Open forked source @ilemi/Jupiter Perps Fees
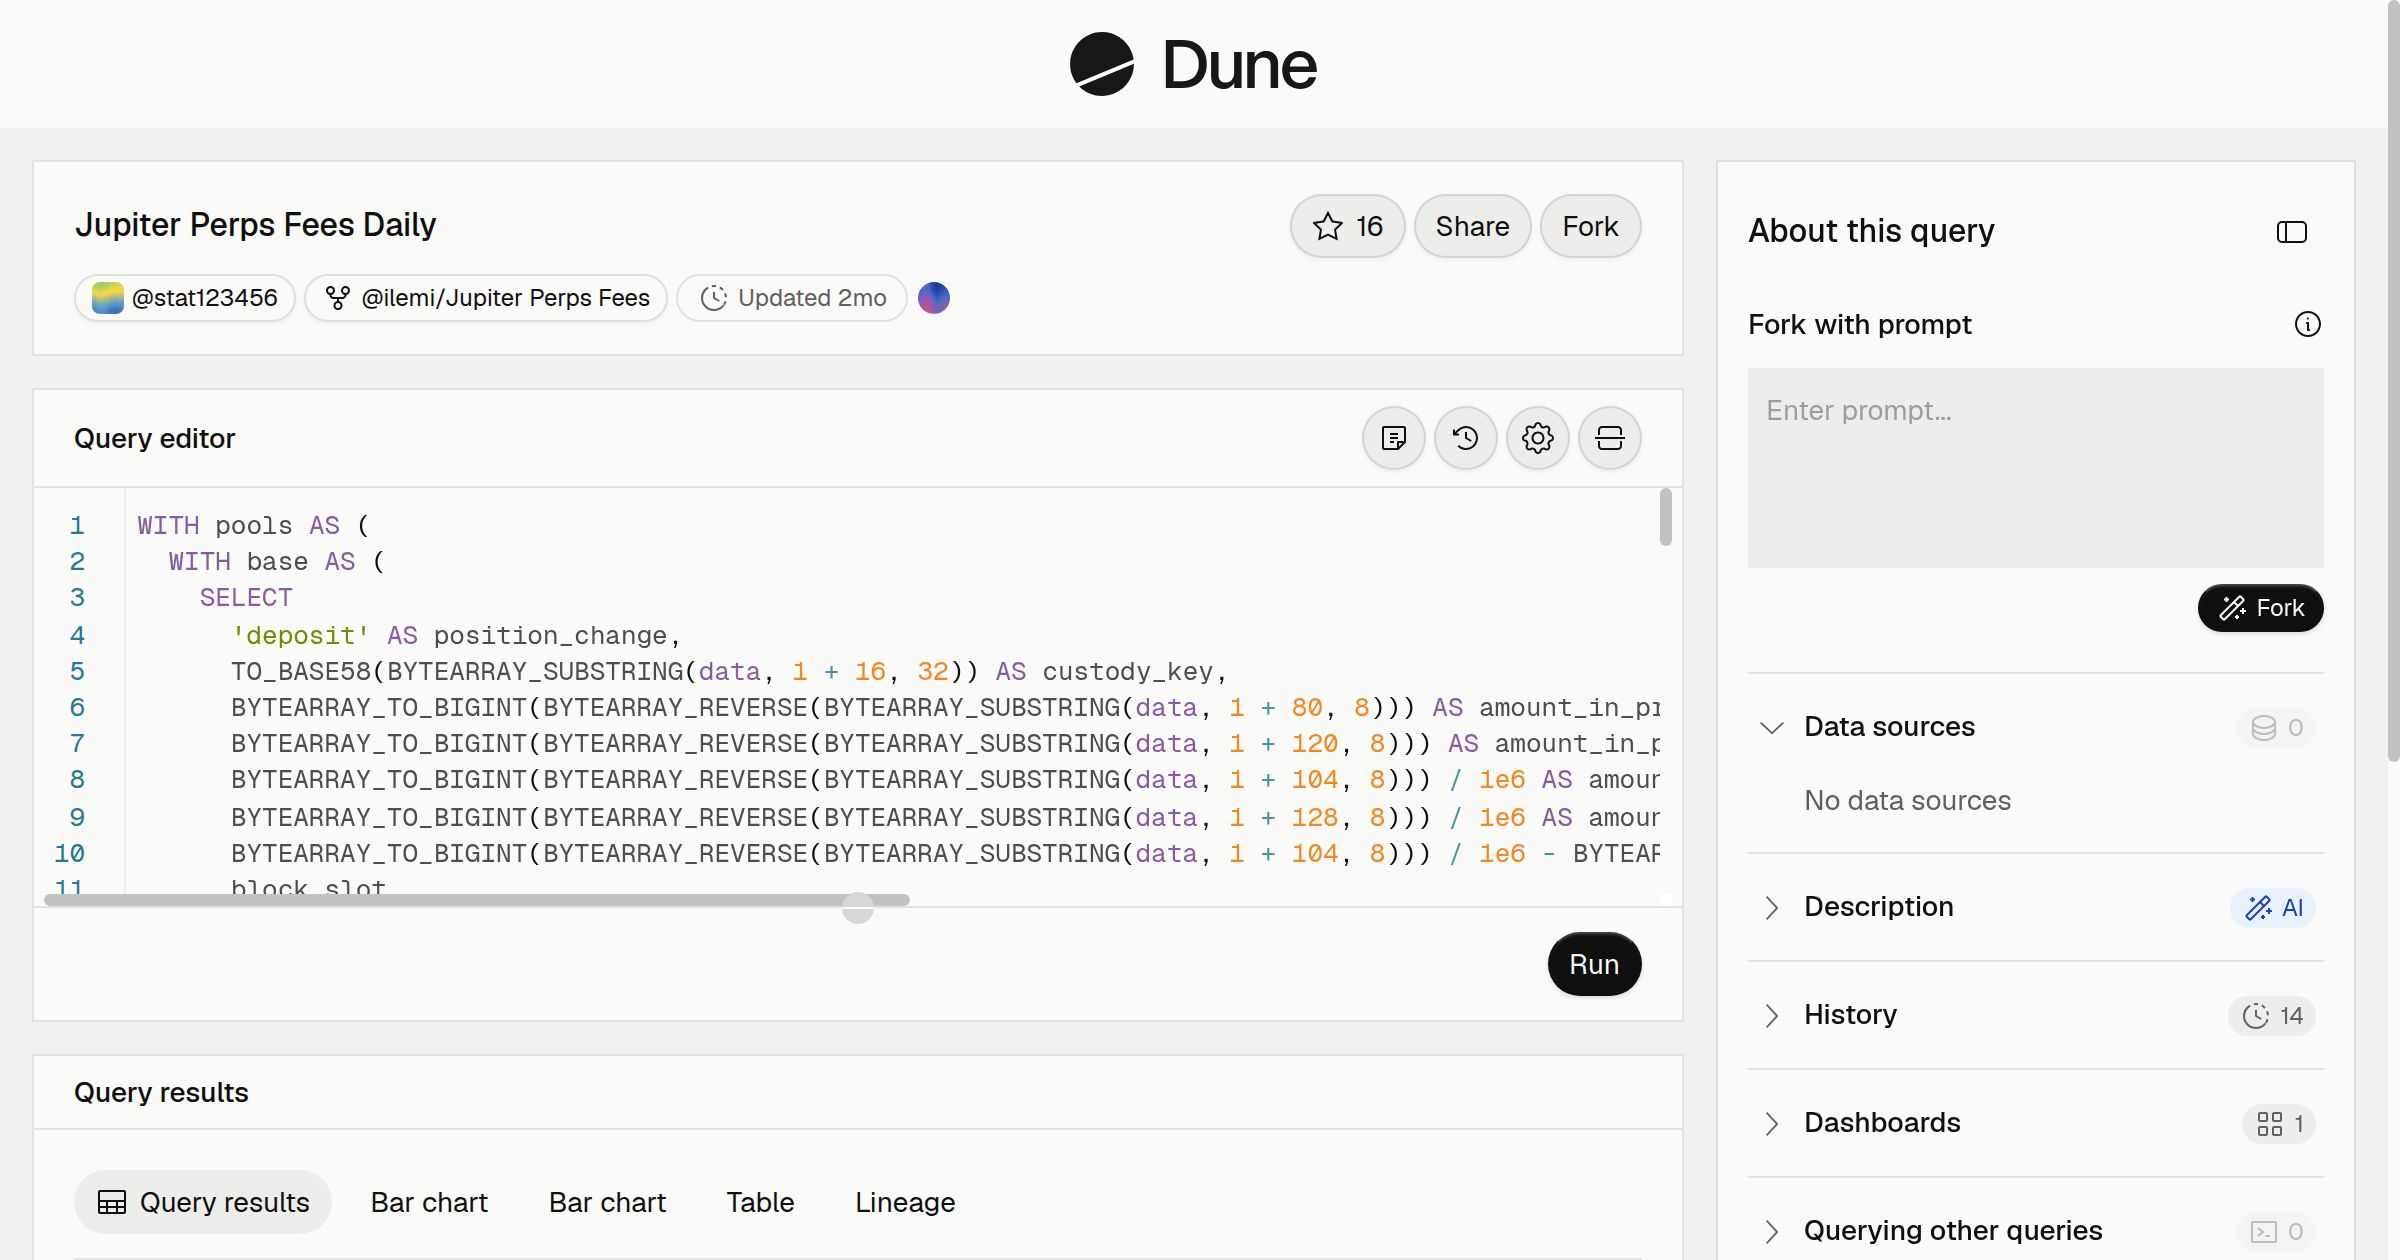 486,298
